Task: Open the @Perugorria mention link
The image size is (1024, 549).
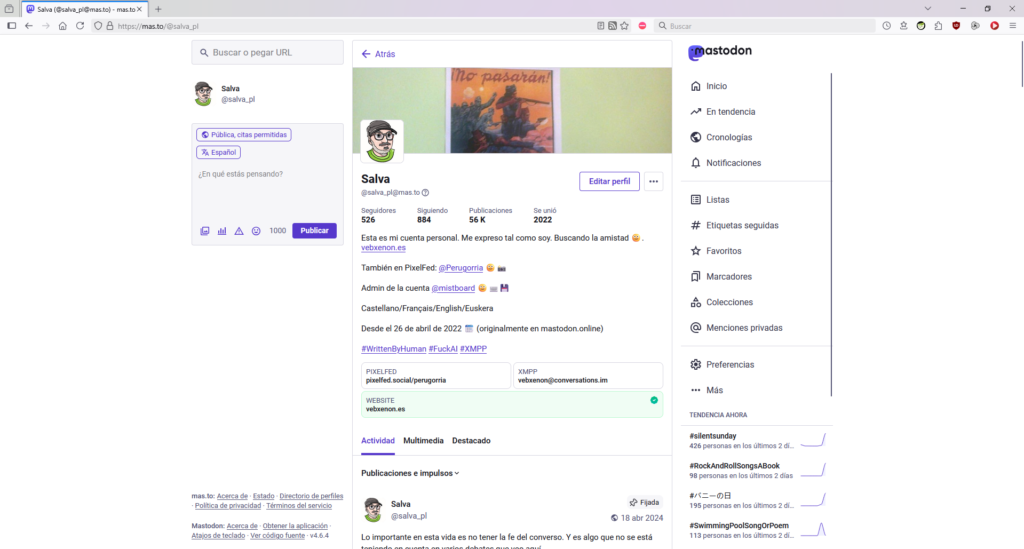Action: [460, 268]
